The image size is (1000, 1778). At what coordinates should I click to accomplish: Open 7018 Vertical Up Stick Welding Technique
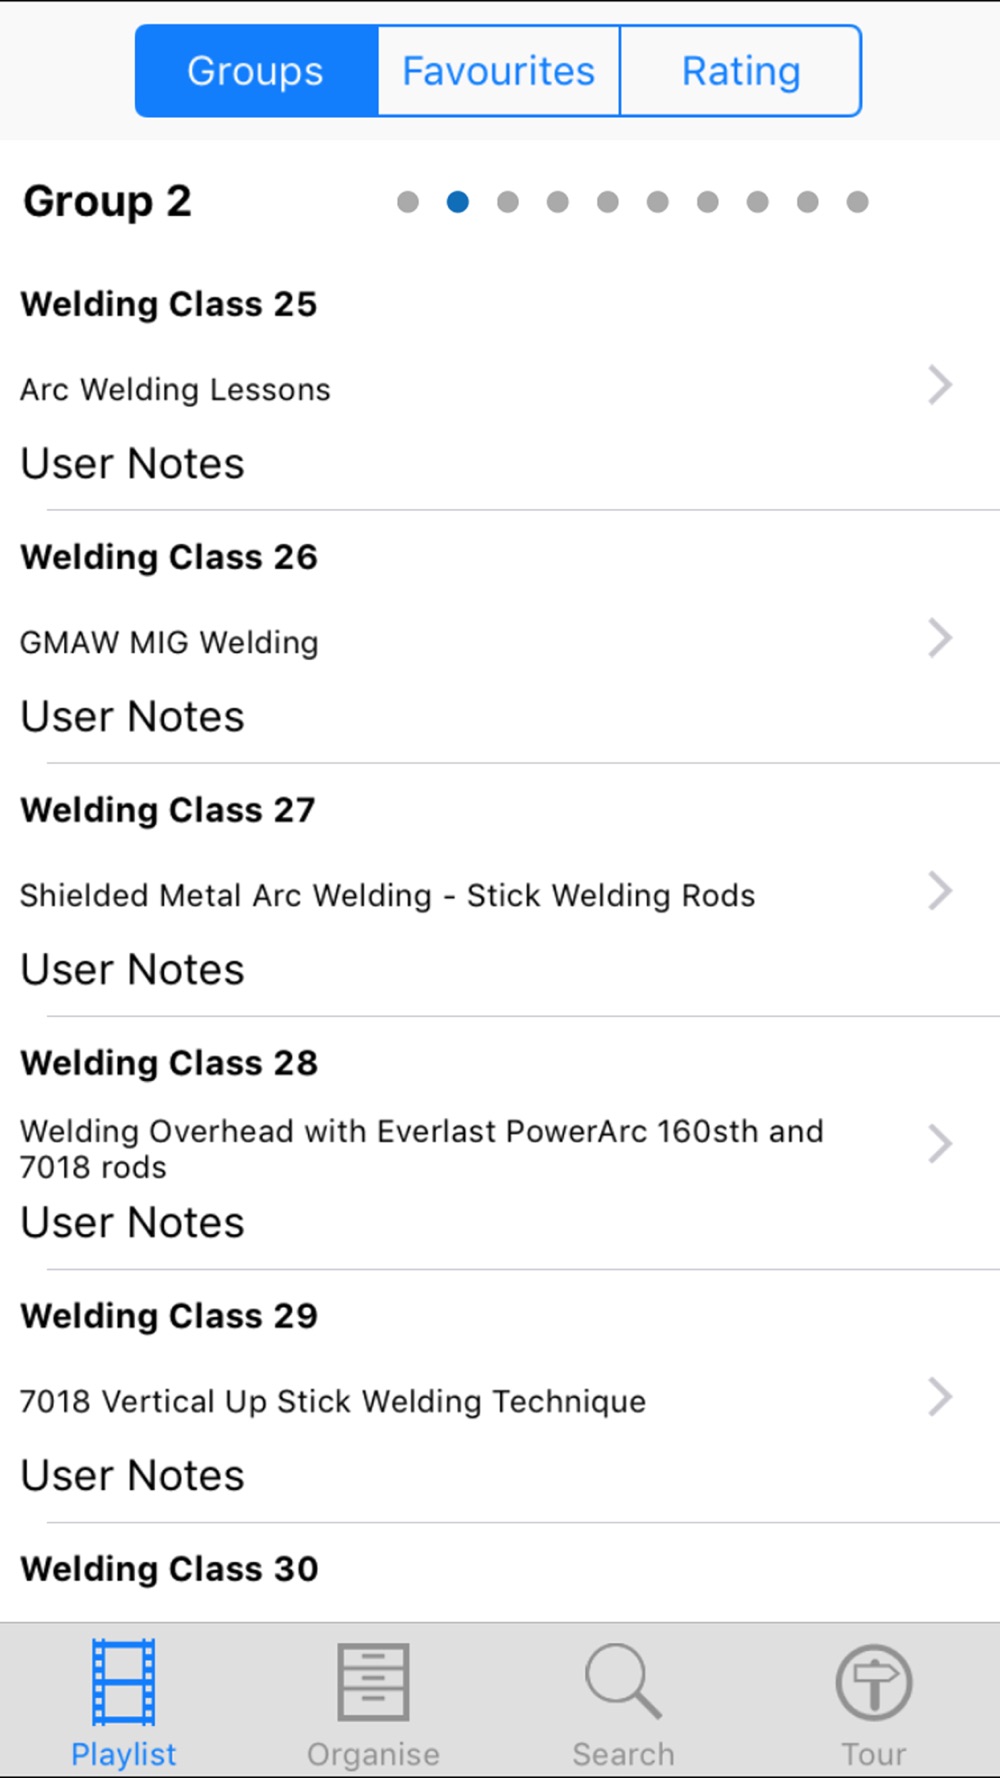click(x=333, y=1401)
